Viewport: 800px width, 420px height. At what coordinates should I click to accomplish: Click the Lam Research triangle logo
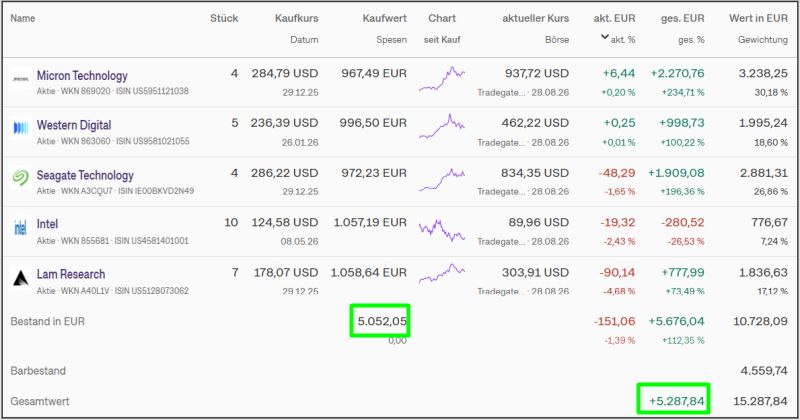[x=20, y=278]
